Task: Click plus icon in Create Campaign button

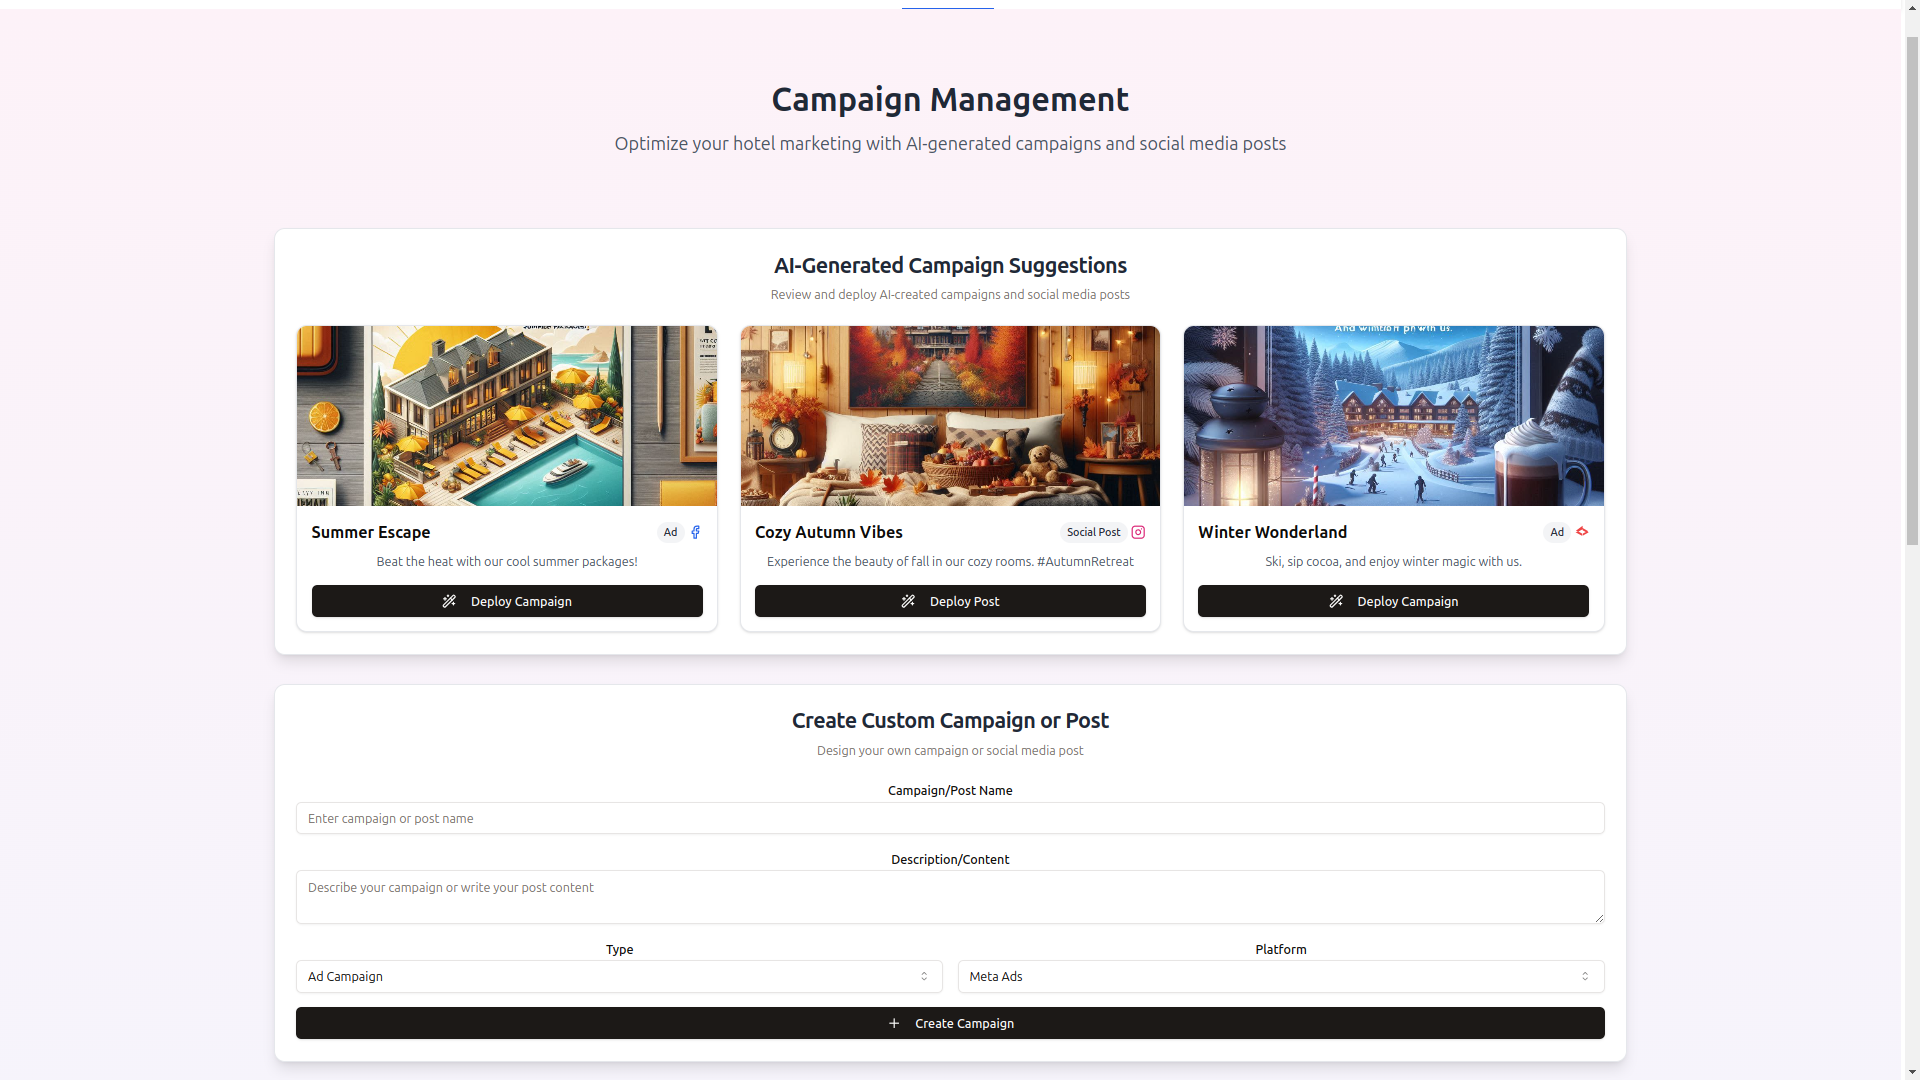Action: point(894,1023)
